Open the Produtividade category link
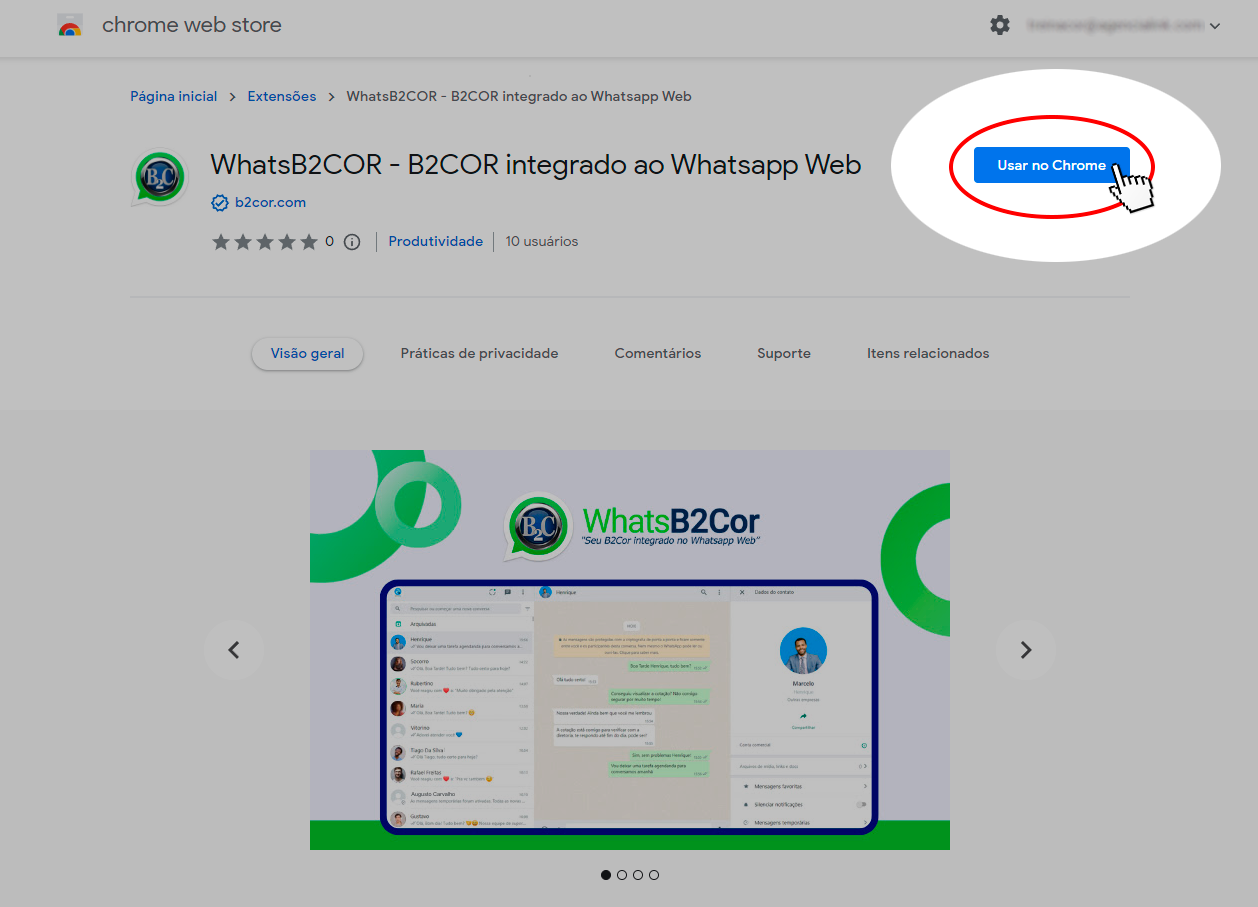 click(435, 242)
